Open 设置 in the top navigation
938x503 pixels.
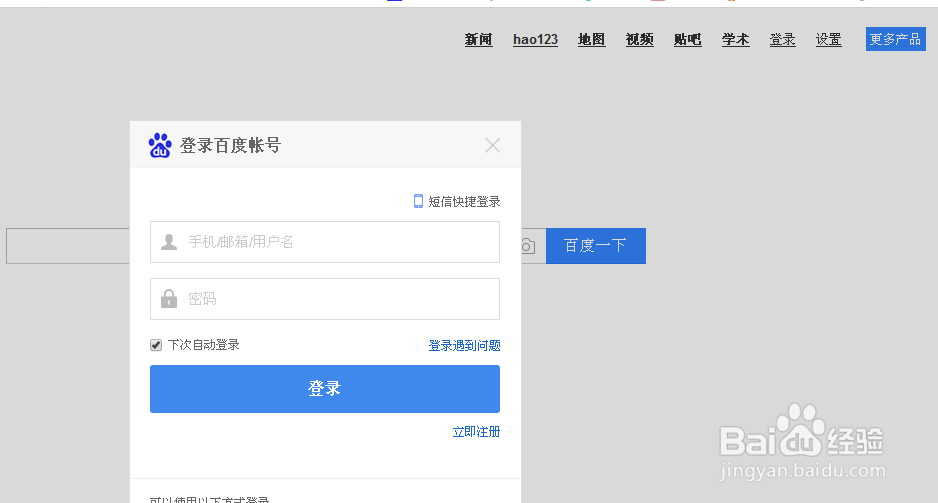[829, 39]
